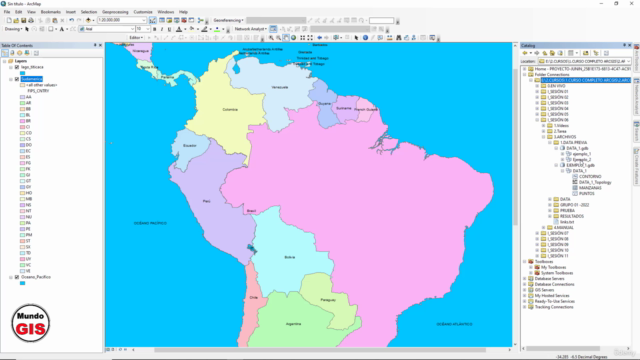Open the Customize menu

[x=143, y=12]
